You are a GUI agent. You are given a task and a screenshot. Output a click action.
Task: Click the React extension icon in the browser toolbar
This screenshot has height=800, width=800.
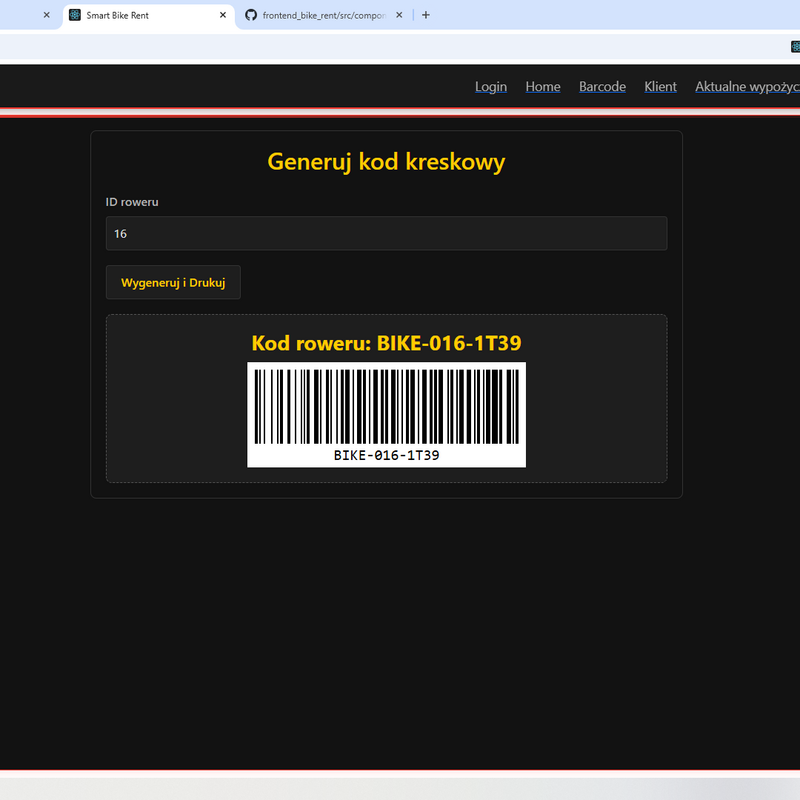[x=795, y=47]
